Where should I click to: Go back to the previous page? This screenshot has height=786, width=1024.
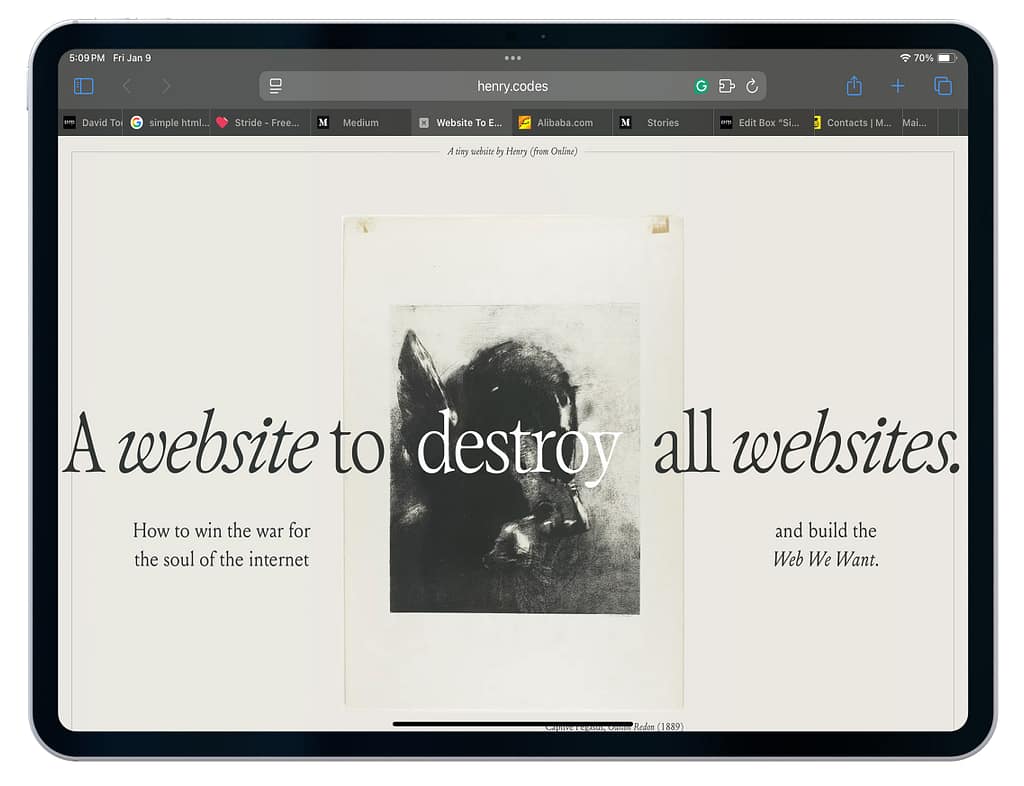[127, 86]
